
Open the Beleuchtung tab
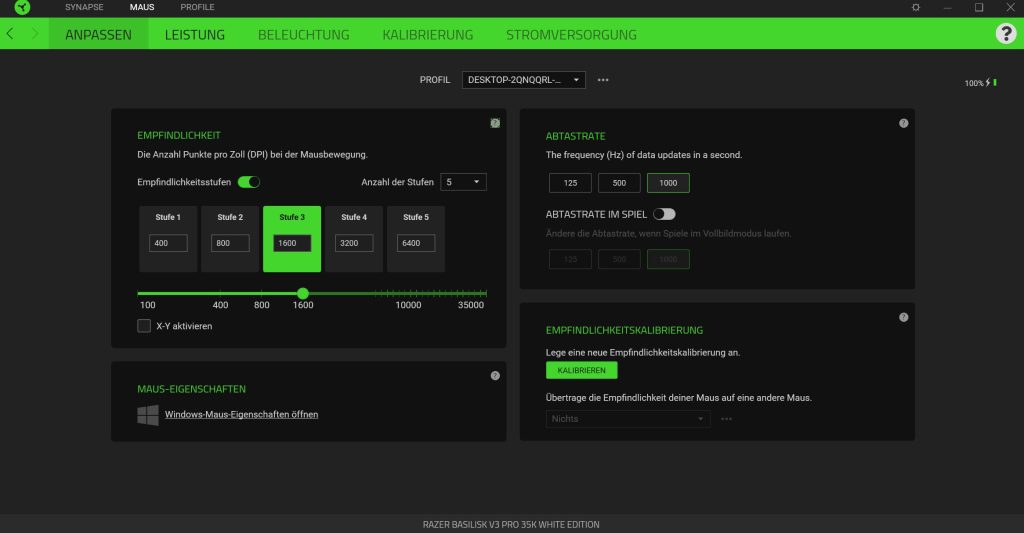point(304,34)
